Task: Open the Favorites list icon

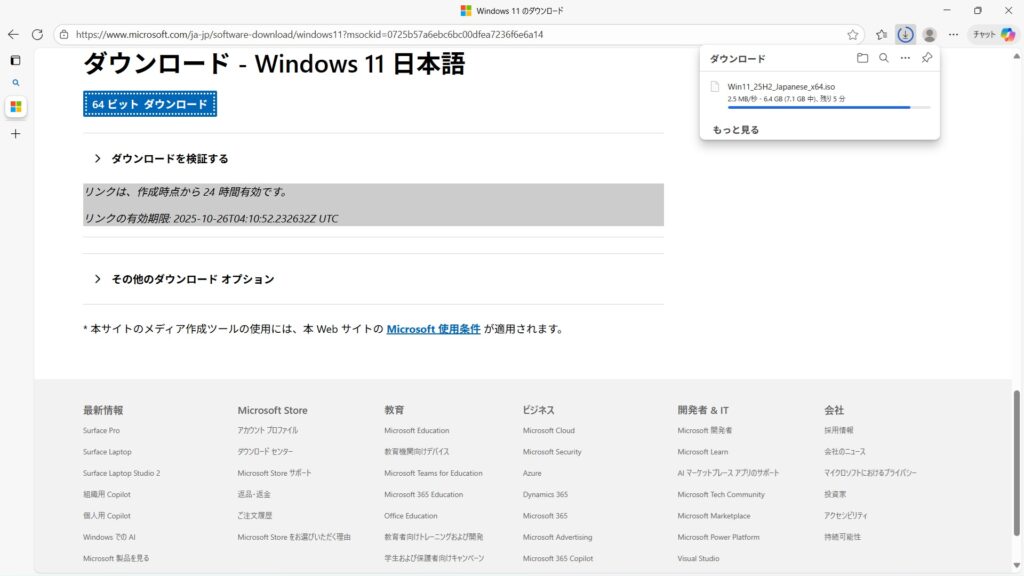Action: tap(881, 34)
